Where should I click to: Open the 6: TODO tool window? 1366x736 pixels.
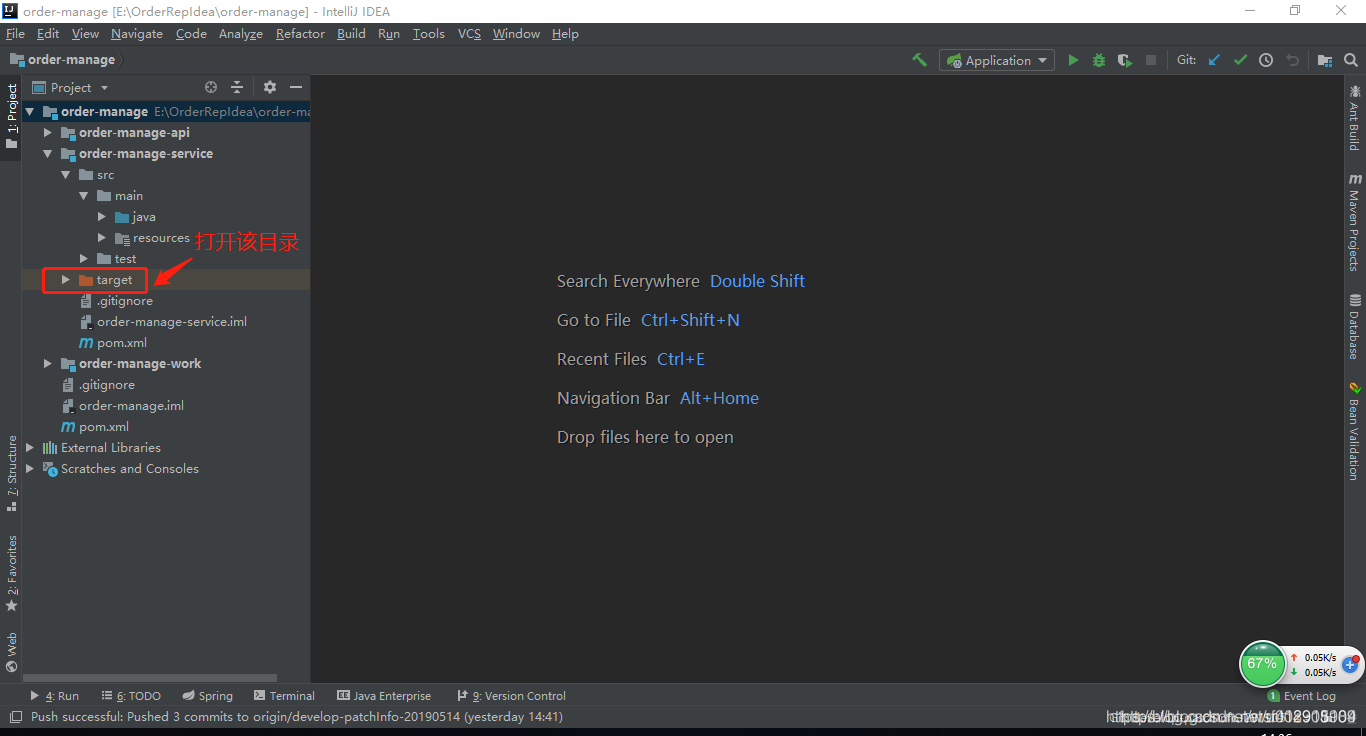(131, 696)
